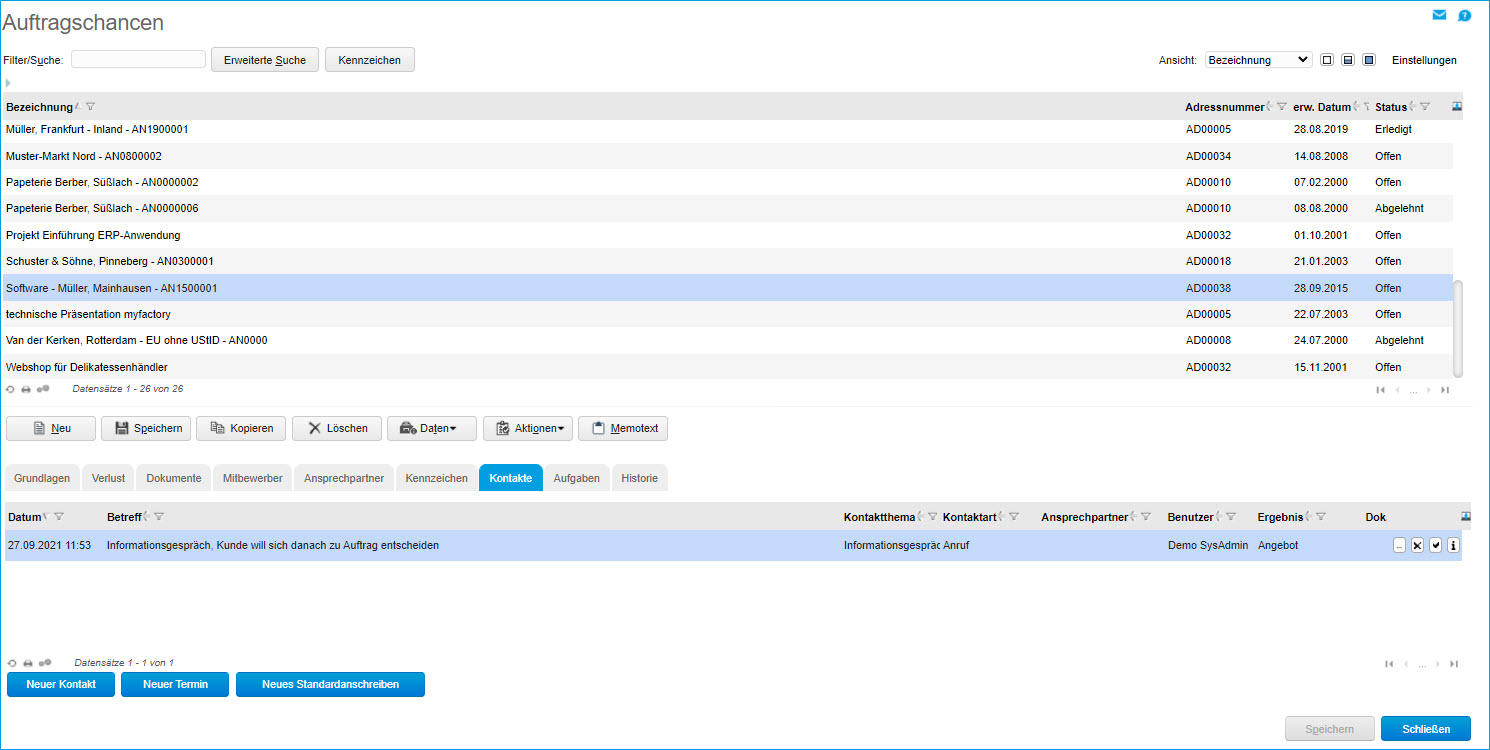
Task: Click the Kopieren button
Action: (241, 428)
